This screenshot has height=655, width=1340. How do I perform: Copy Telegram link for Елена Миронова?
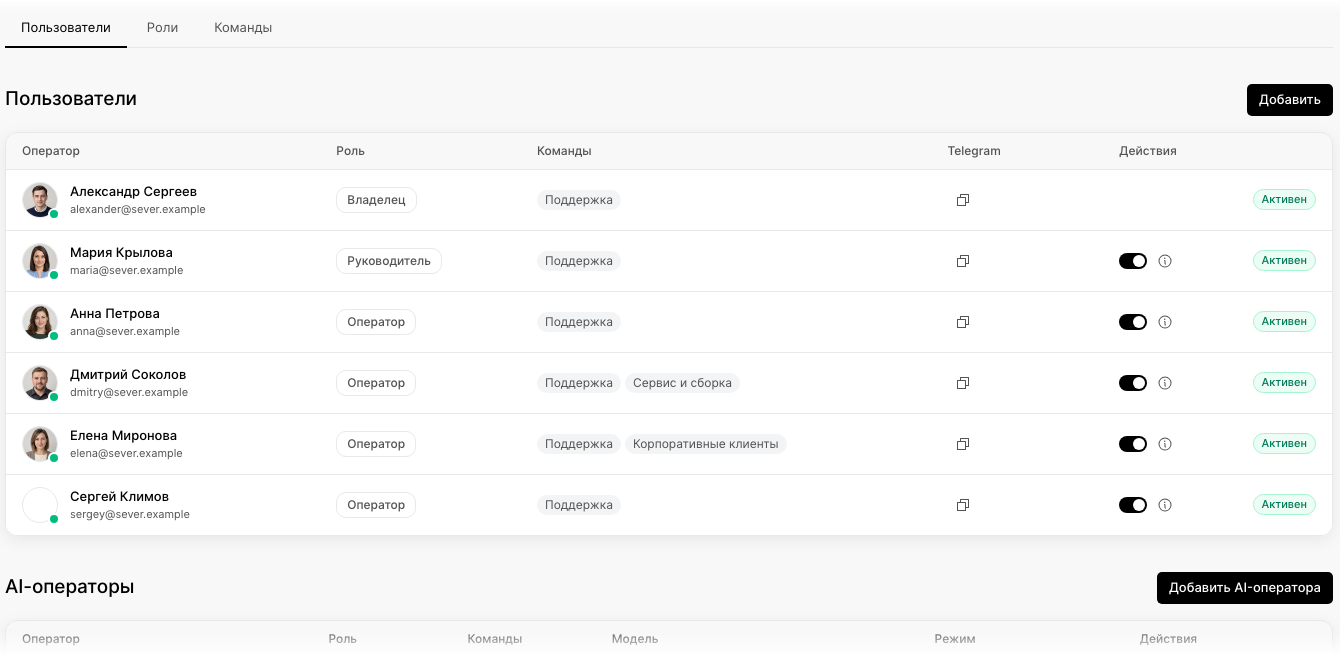963,444
